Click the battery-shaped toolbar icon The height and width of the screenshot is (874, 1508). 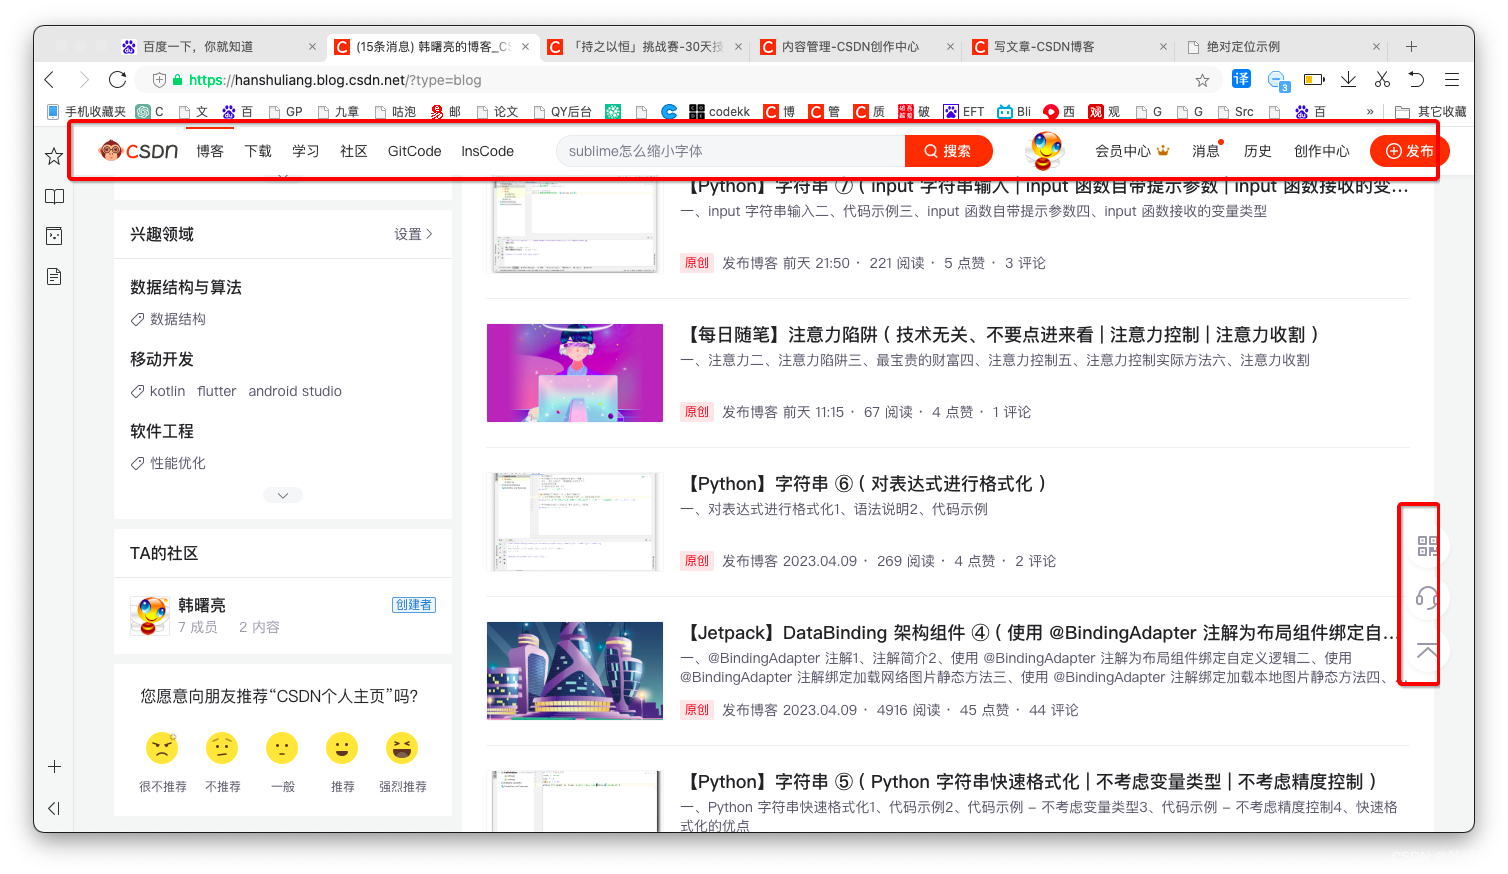[1314, 80]
